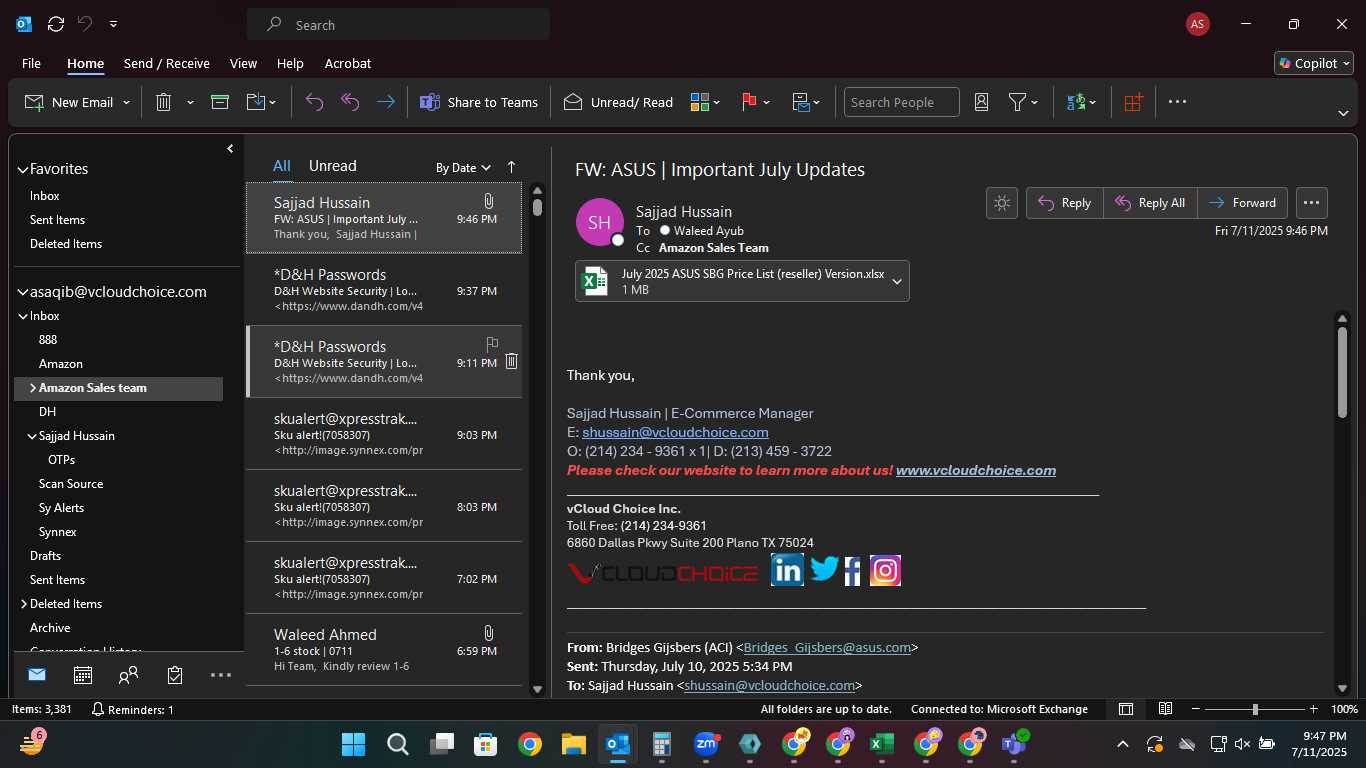Click the top Search box
Screen dimensions: 1366x768
(x=398, y=25)
